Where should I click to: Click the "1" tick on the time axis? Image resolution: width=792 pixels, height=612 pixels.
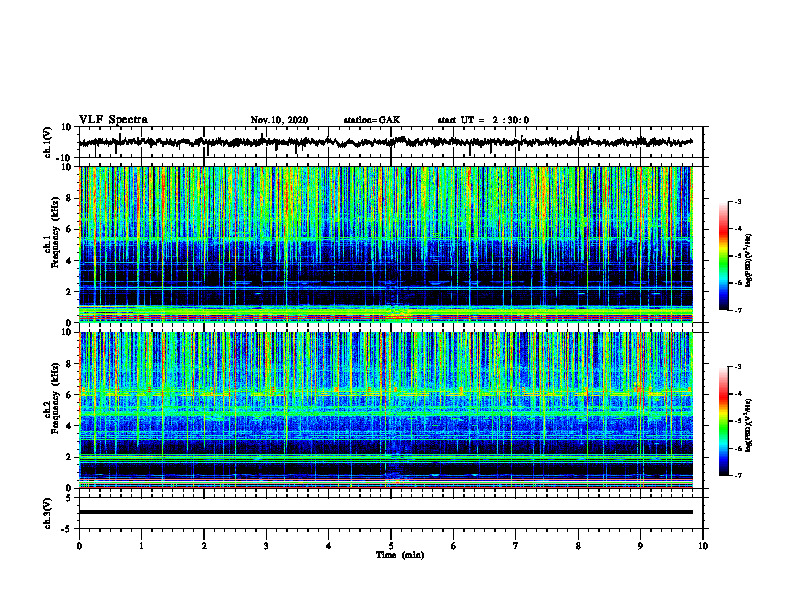141,546
